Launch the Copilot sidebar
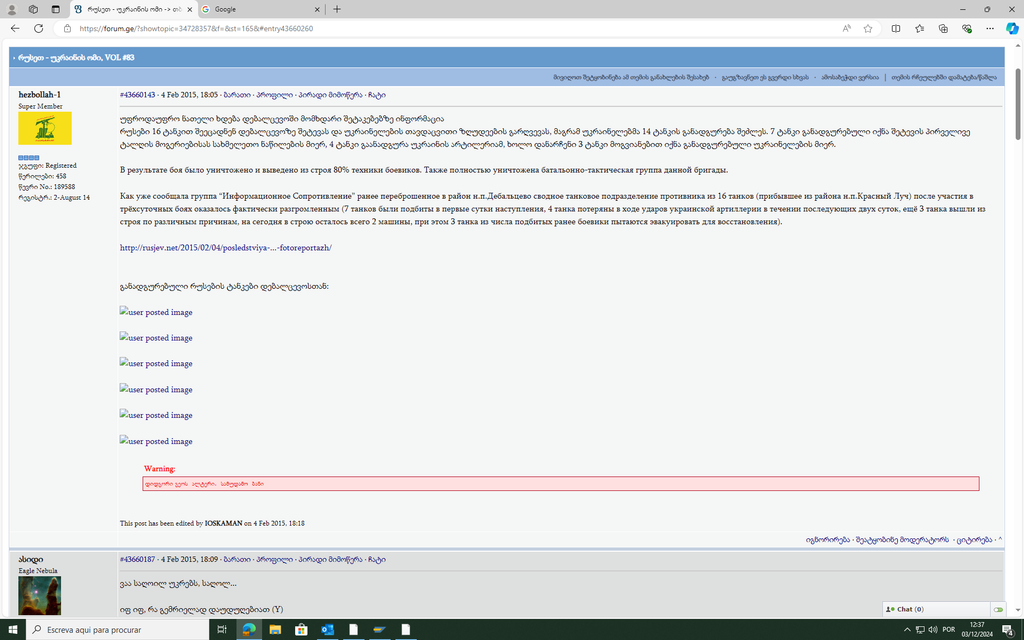1024x640 pixels. (1012, 28)
